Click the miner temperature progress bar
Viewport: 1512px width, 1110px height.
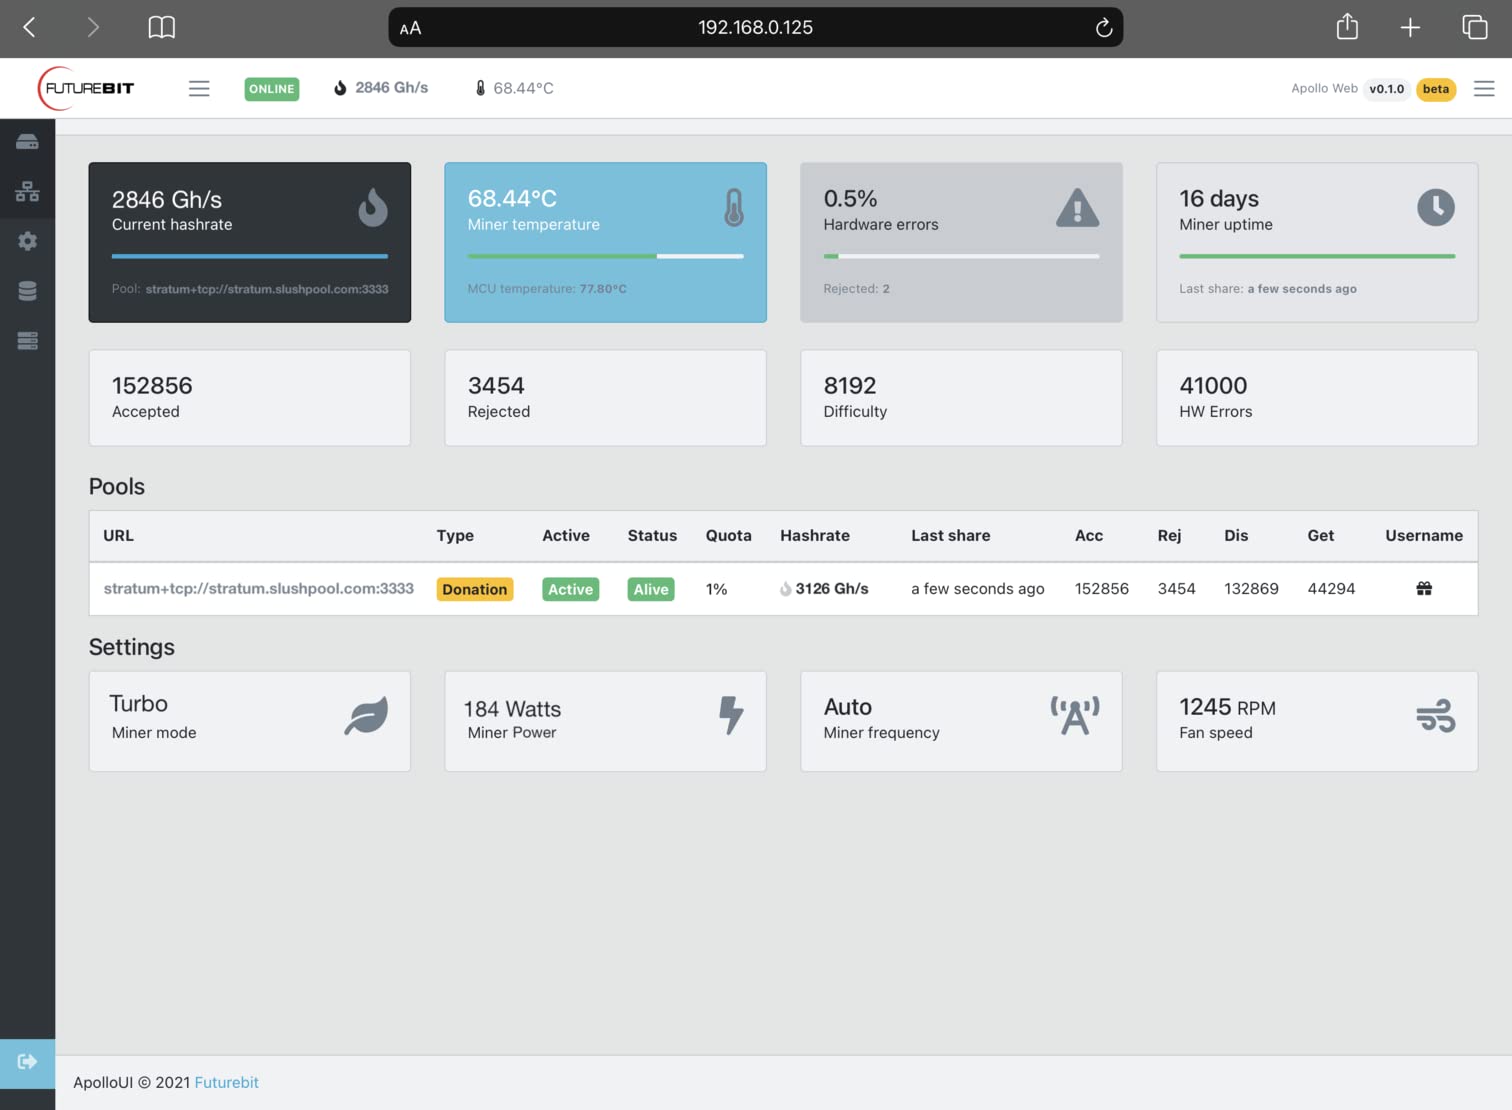pyautogui.click(x=605, y=256)
